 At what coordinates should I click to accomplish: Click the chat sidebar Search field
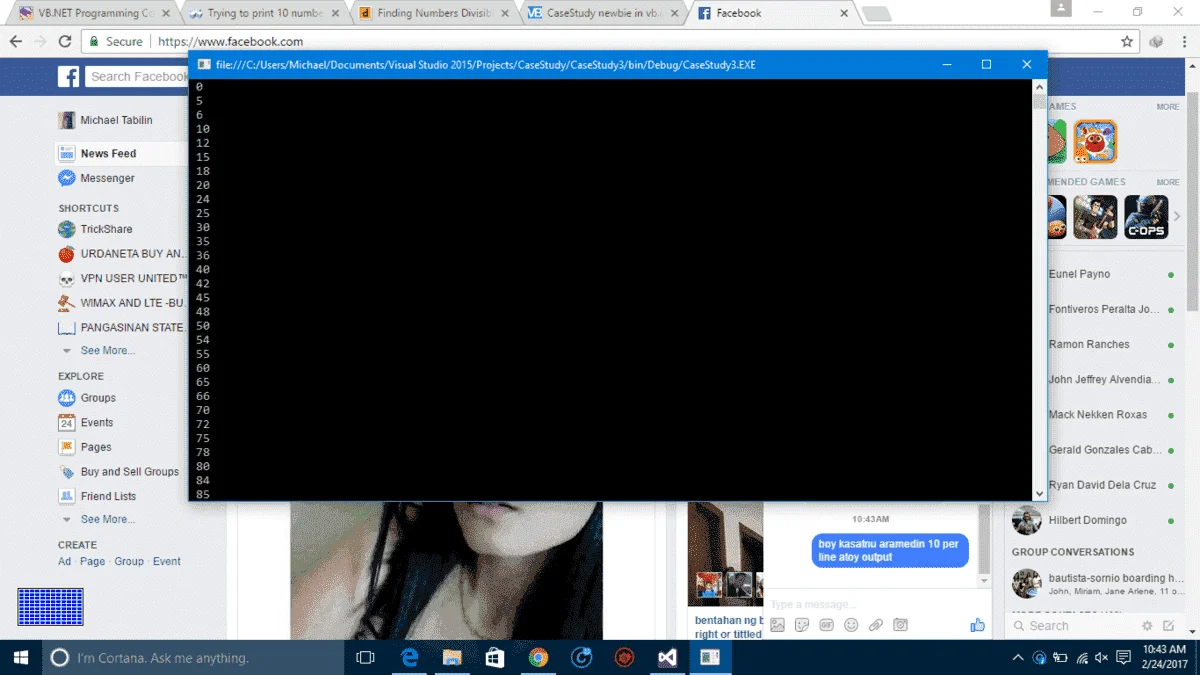coord(1070,626)
